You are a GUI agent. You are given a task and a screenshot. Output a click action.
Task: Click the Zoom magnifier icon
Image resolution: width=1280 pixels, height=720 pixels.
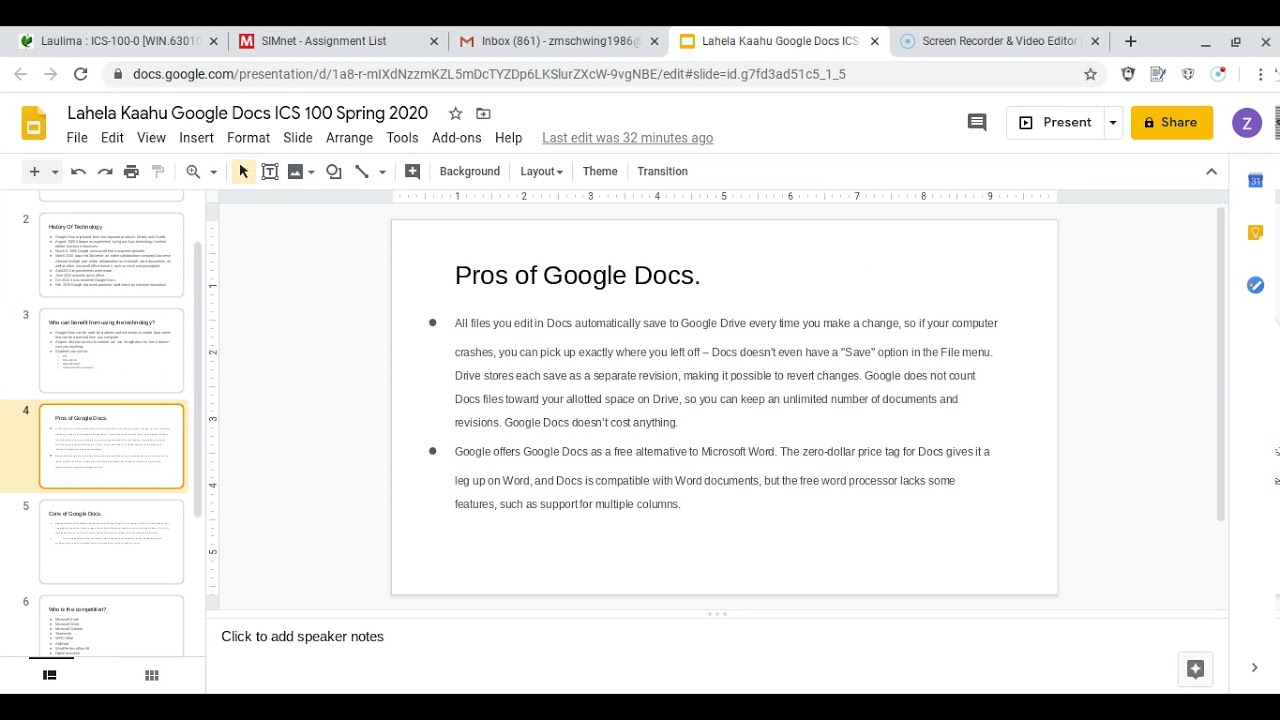(194, 172)
